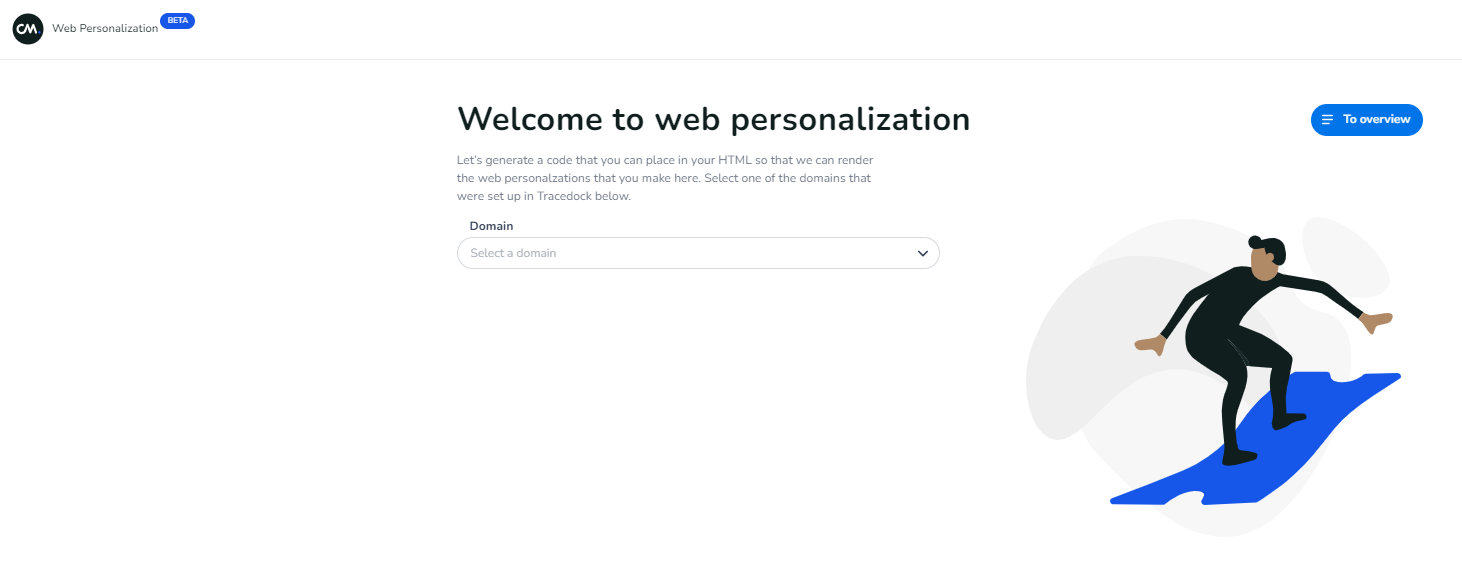This screenshot has height=566, width=1462.
Task: Click the surfer's outstretched right-side hand
Action: coord(1378,322)
